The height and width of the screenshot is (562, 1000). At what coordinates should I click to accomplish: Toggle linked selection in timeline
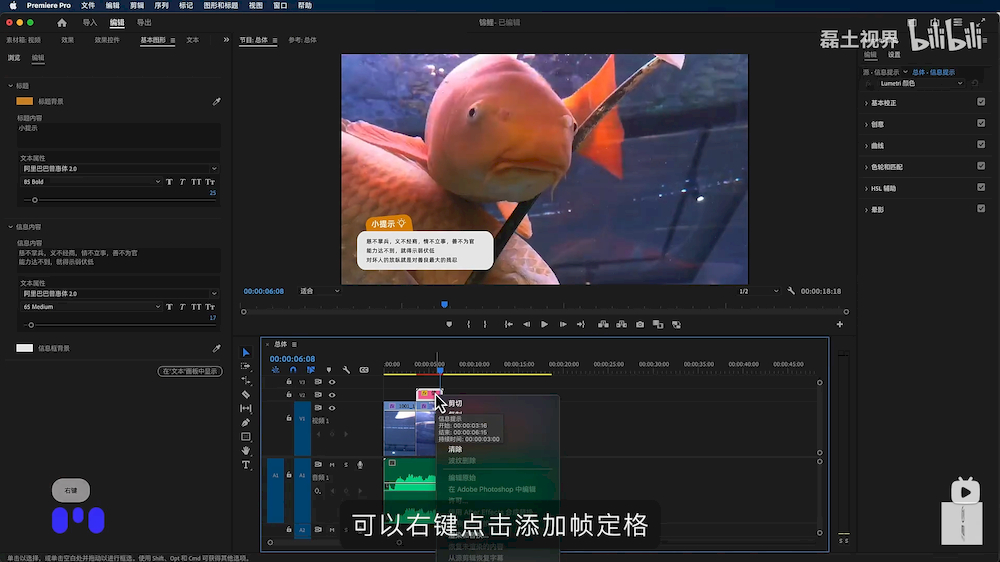pyautogui.click(x=311, y=370)
